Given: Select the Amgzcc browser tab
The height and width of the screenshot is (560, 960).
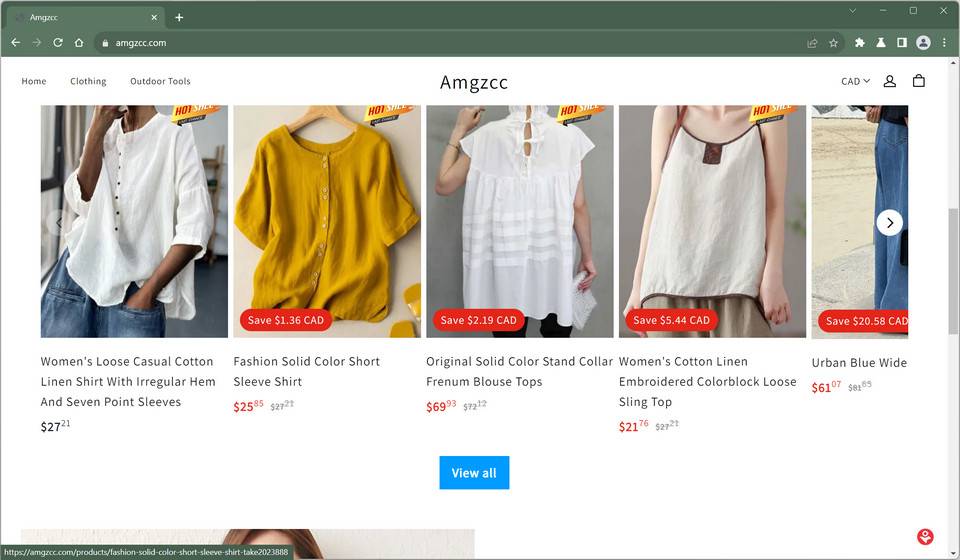Looking at the screenshot, I should coord(86,17).
